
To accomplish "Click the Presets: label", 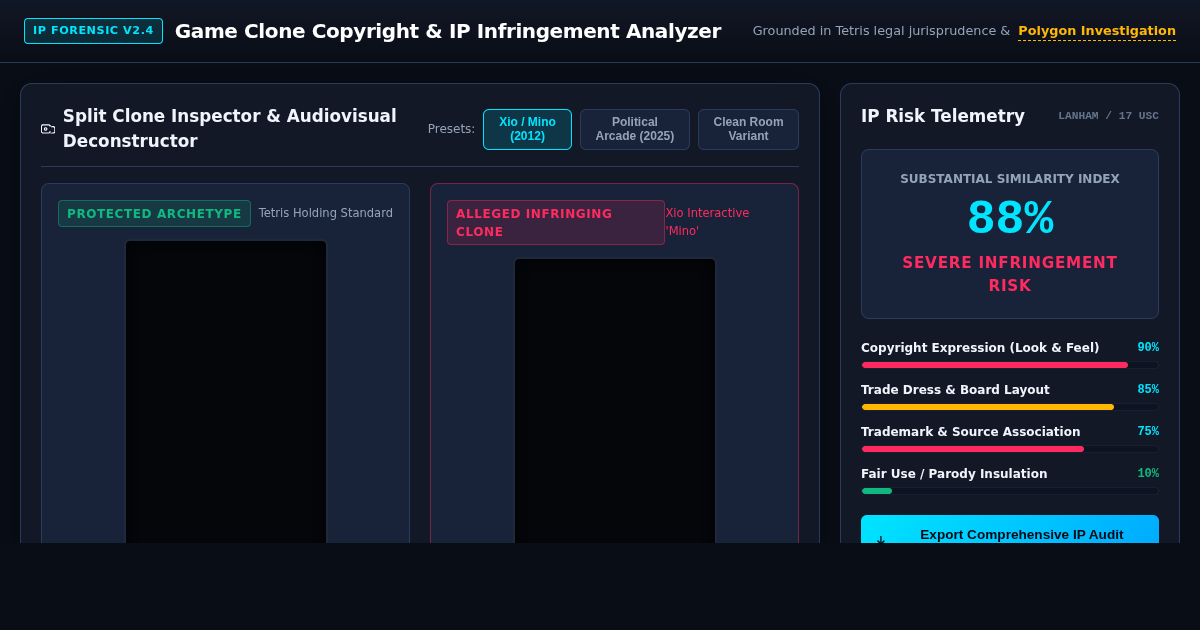I will coord(451,129).
